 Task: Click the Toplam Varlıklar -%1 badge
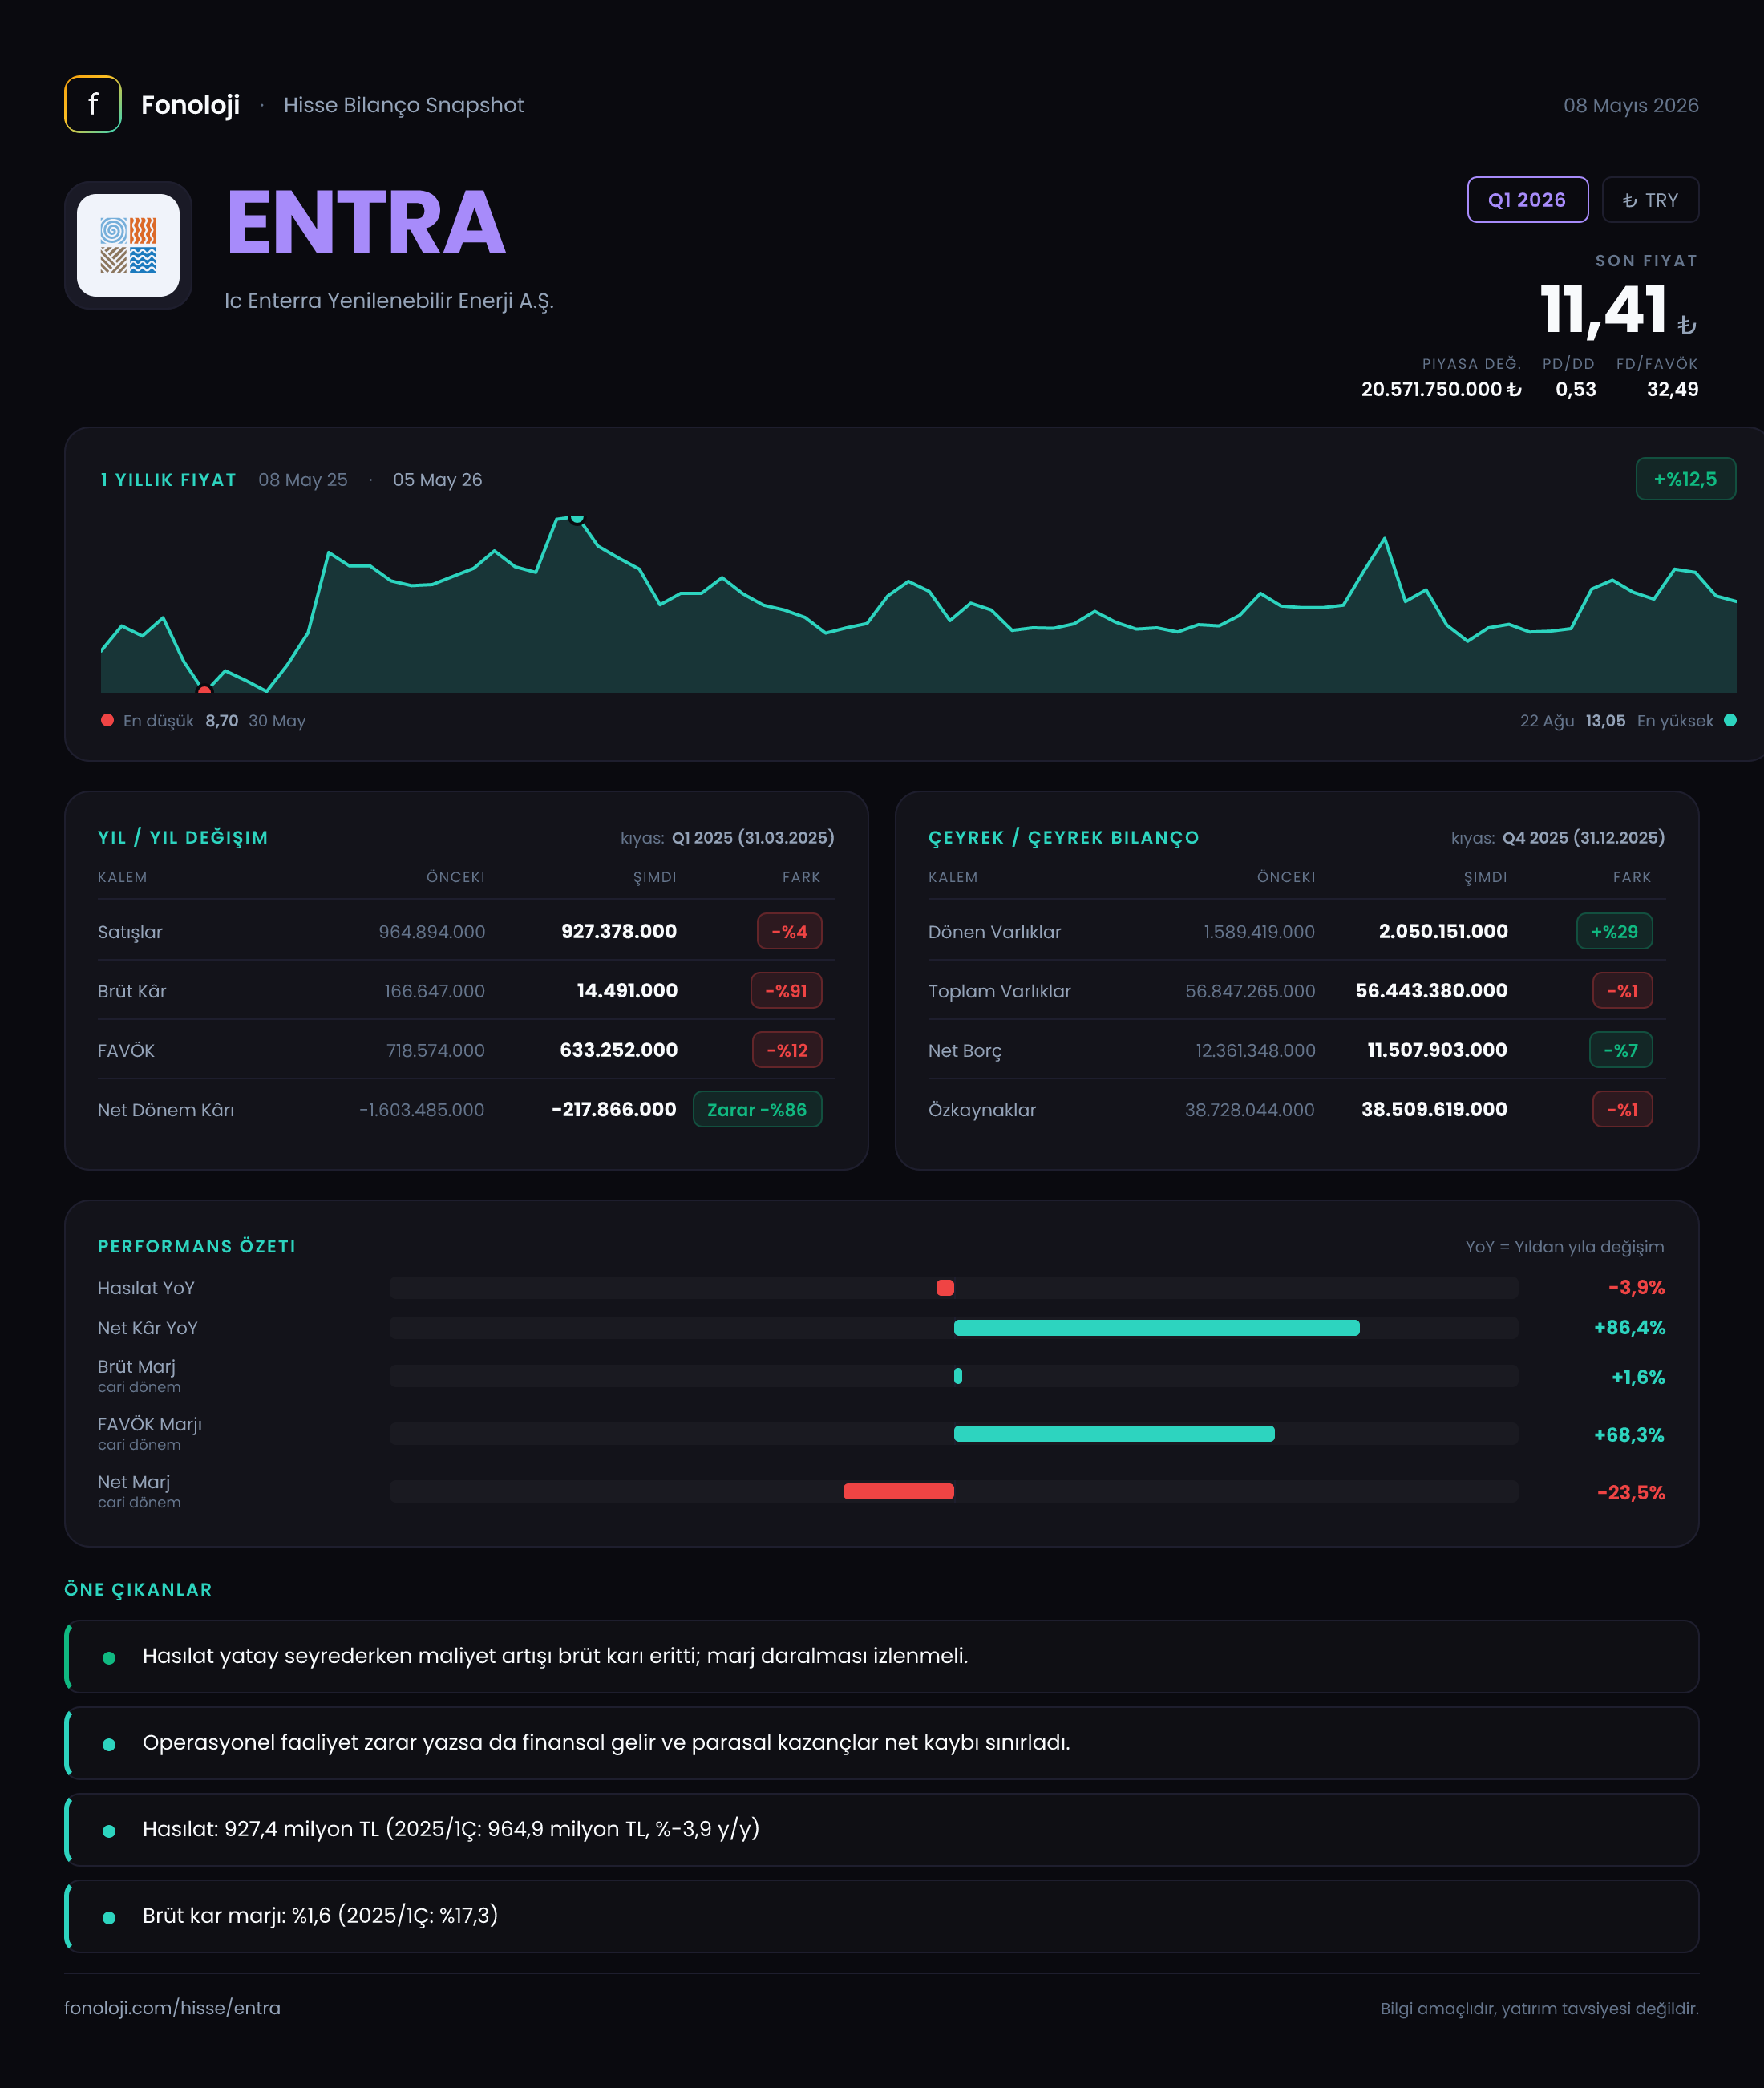[1622, 990]
